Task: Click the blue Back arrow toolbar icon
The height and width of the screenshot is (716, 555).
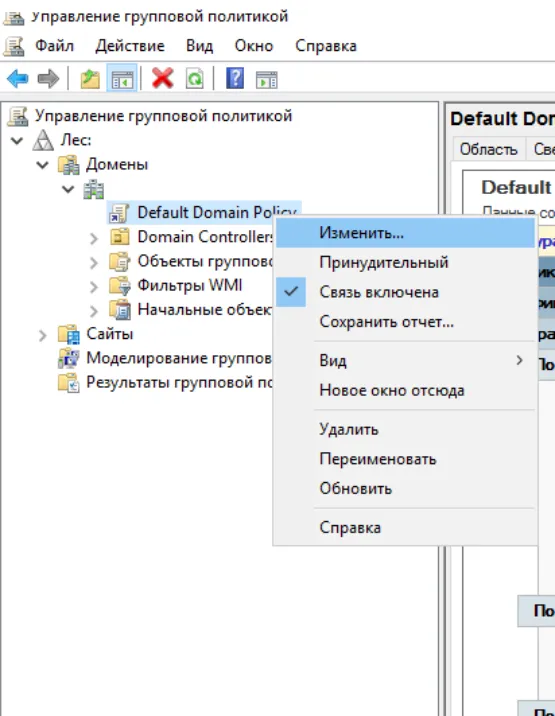Action: (x=18, y=79)
